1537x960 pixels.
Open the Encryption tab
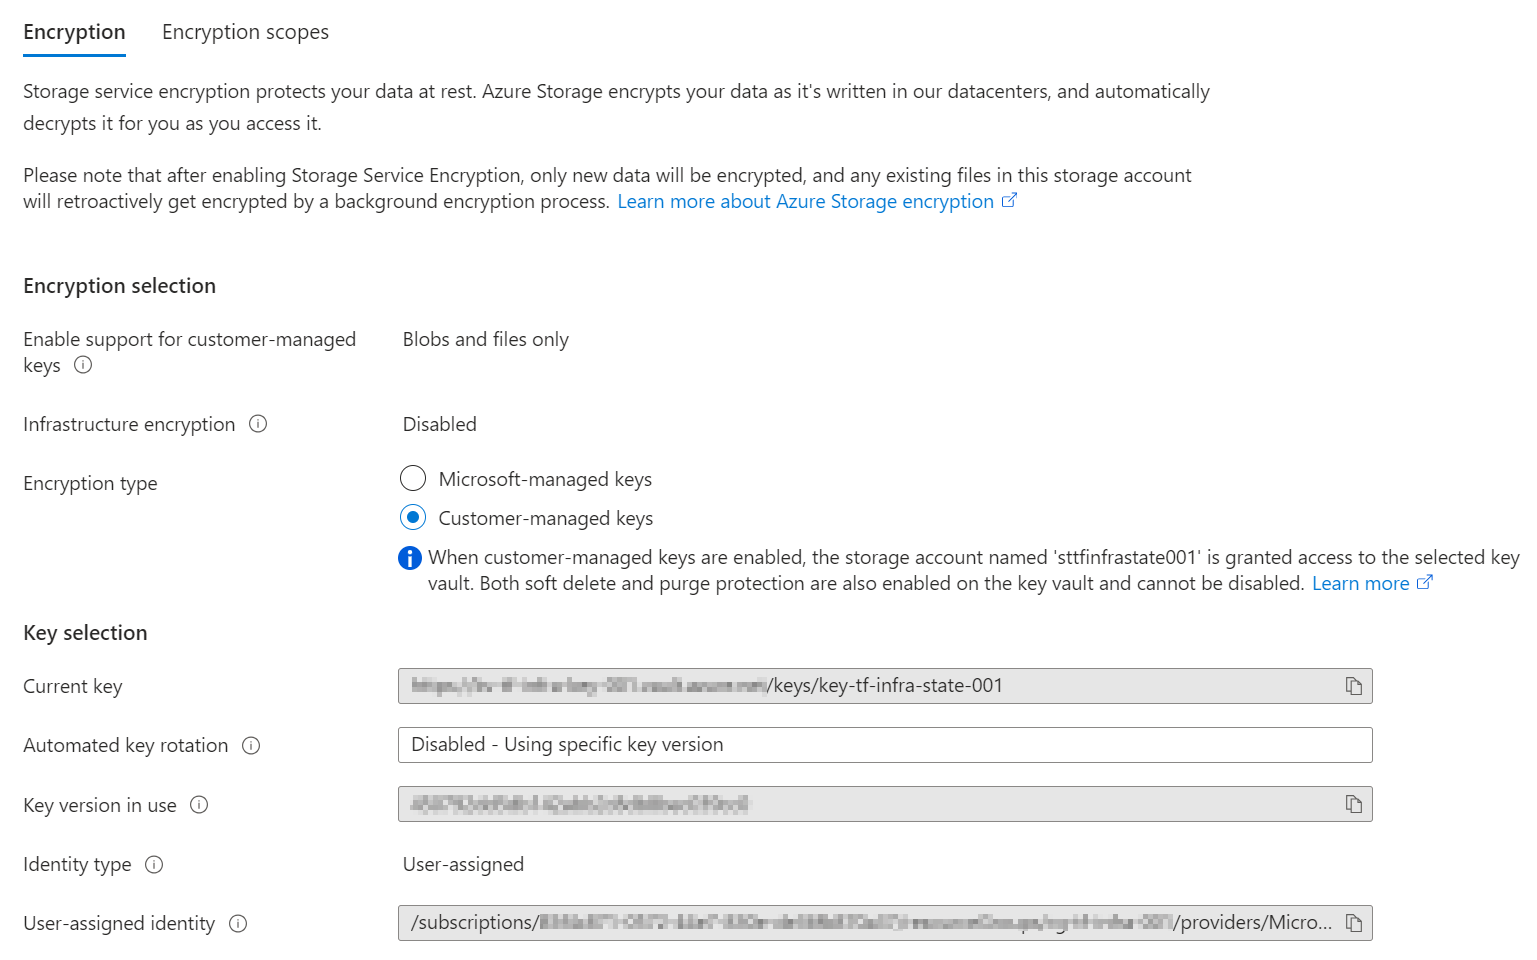tap(74, 32)
